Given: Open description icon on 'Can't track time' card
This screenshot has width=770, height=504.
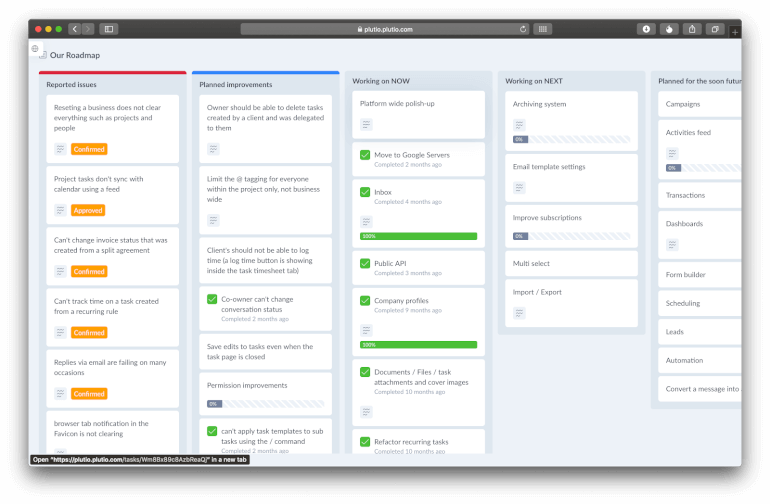Looking at the screenshot, I should [60, 333].
